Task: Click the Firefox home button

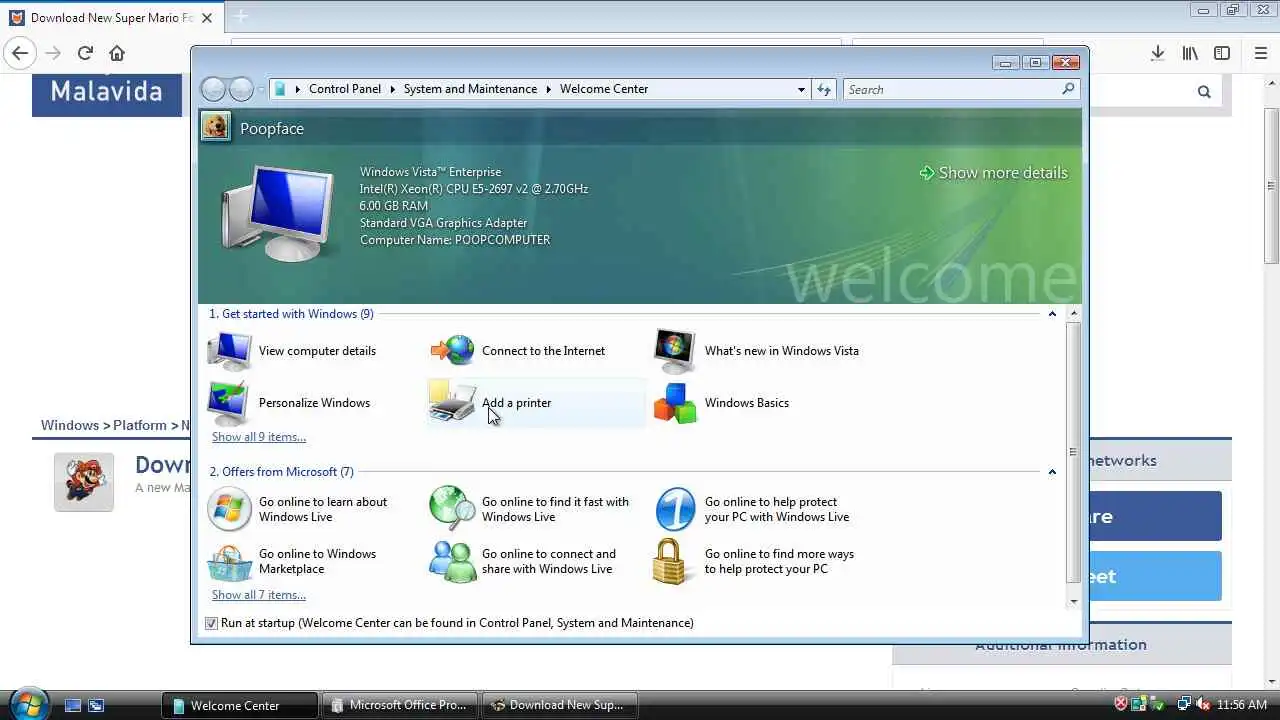Action: [117, 53]
